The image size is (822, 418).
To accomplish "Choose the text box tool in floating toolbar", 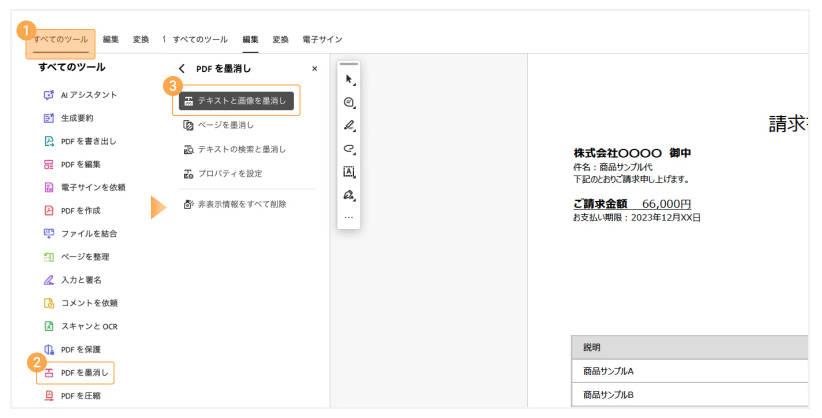I will pos(349,172).
